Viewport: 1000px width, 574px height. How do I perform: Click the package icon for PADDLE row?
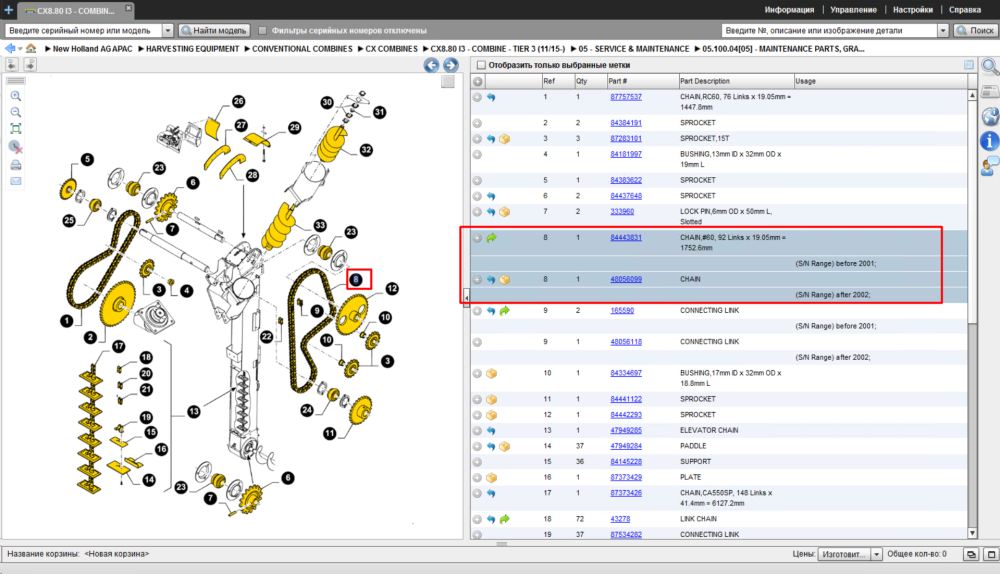click(x=504, y=446)
